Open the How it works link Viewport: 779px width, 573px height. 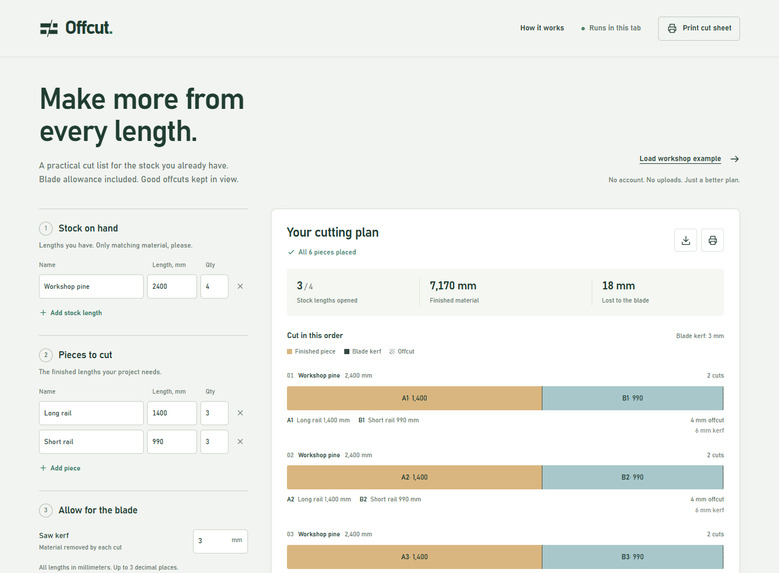pos(542,28)
